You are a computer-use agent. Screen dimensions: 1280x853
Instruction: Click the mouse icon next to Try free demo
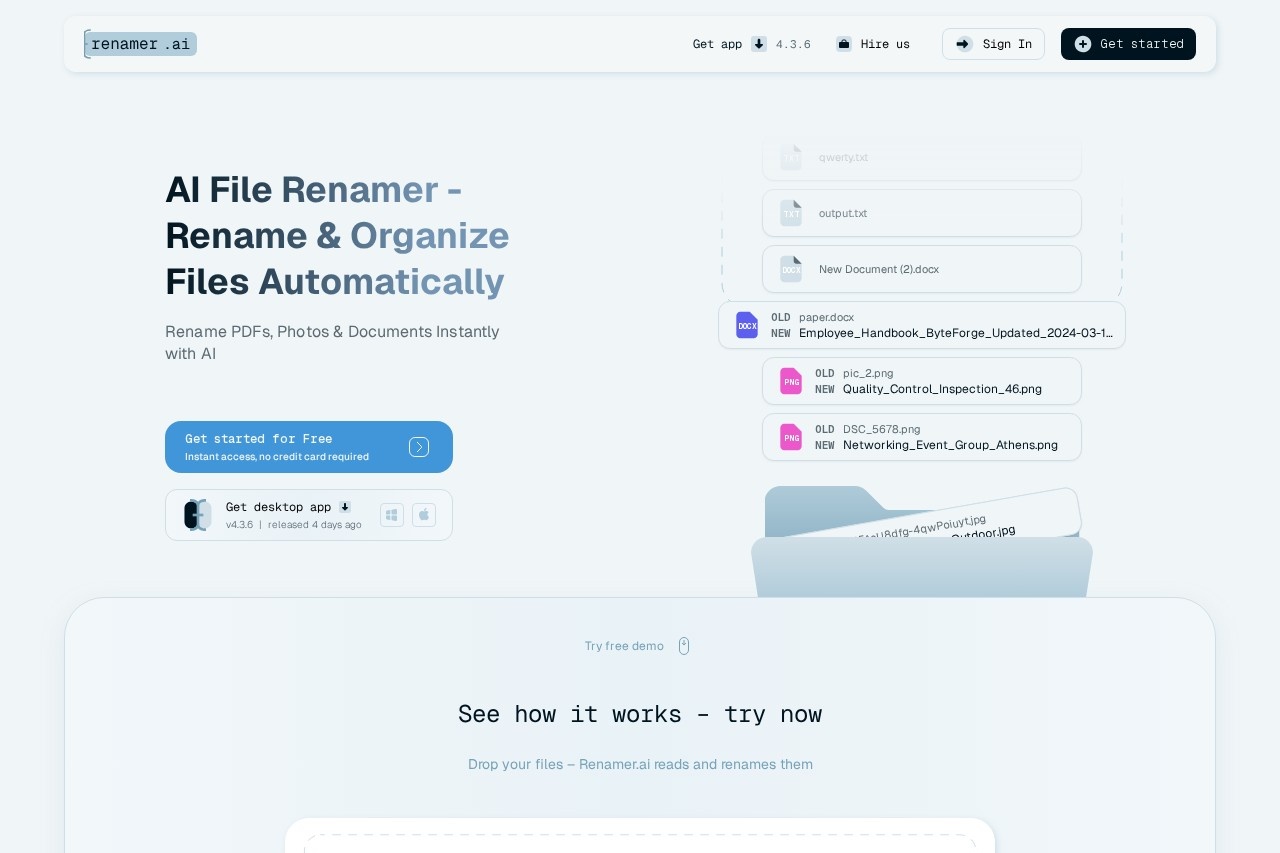click(x=684, y=646)
